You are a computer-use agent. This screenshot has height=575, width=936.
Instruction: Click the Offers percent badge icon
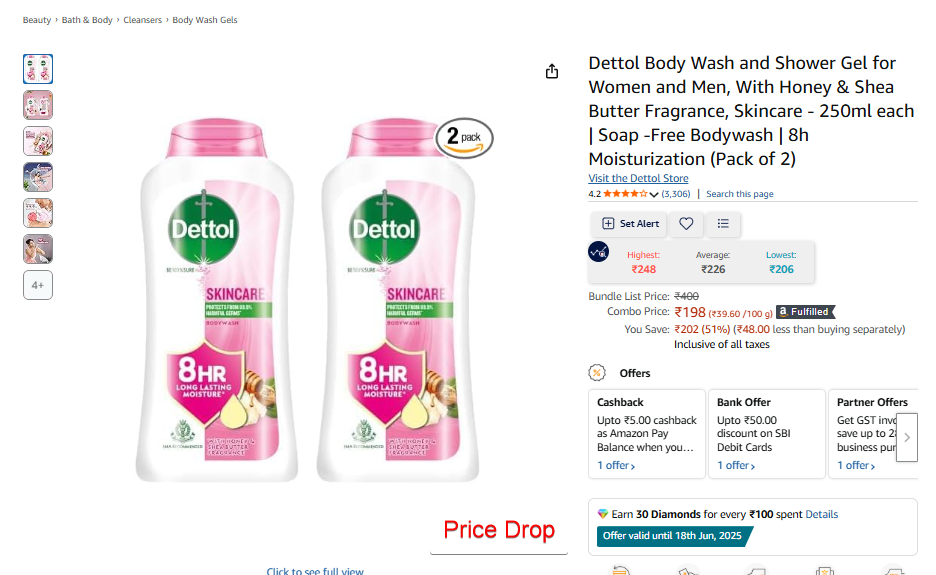(597, 373)
